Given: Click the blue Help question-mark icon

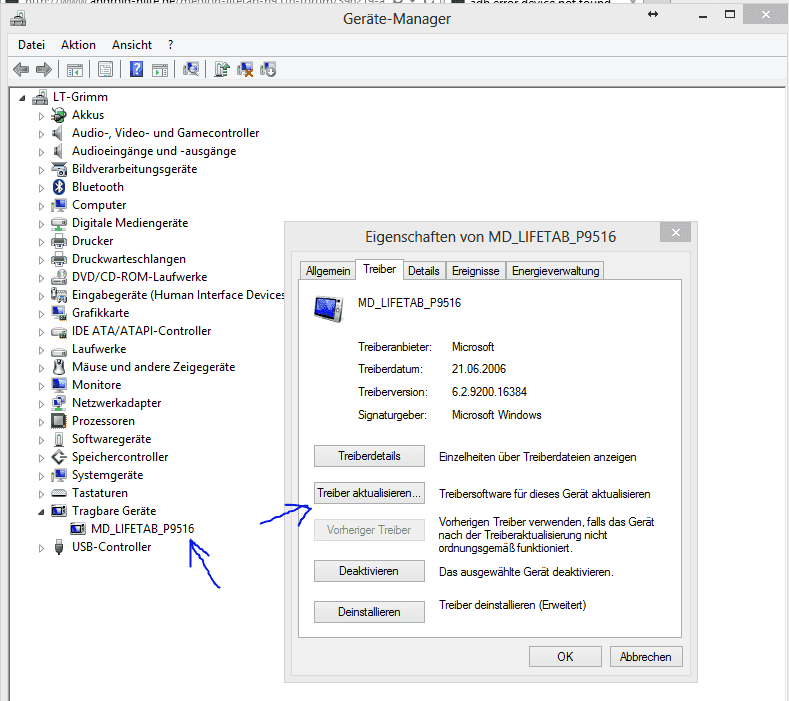Looking at the screenshot, I should tap(136, 69).
